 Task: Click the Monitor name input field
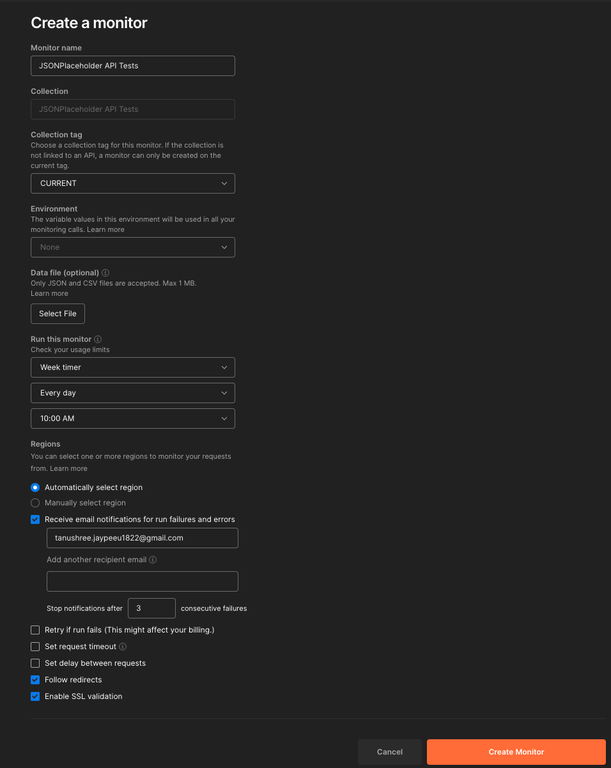pyautogui.click(x=133, y=66)
